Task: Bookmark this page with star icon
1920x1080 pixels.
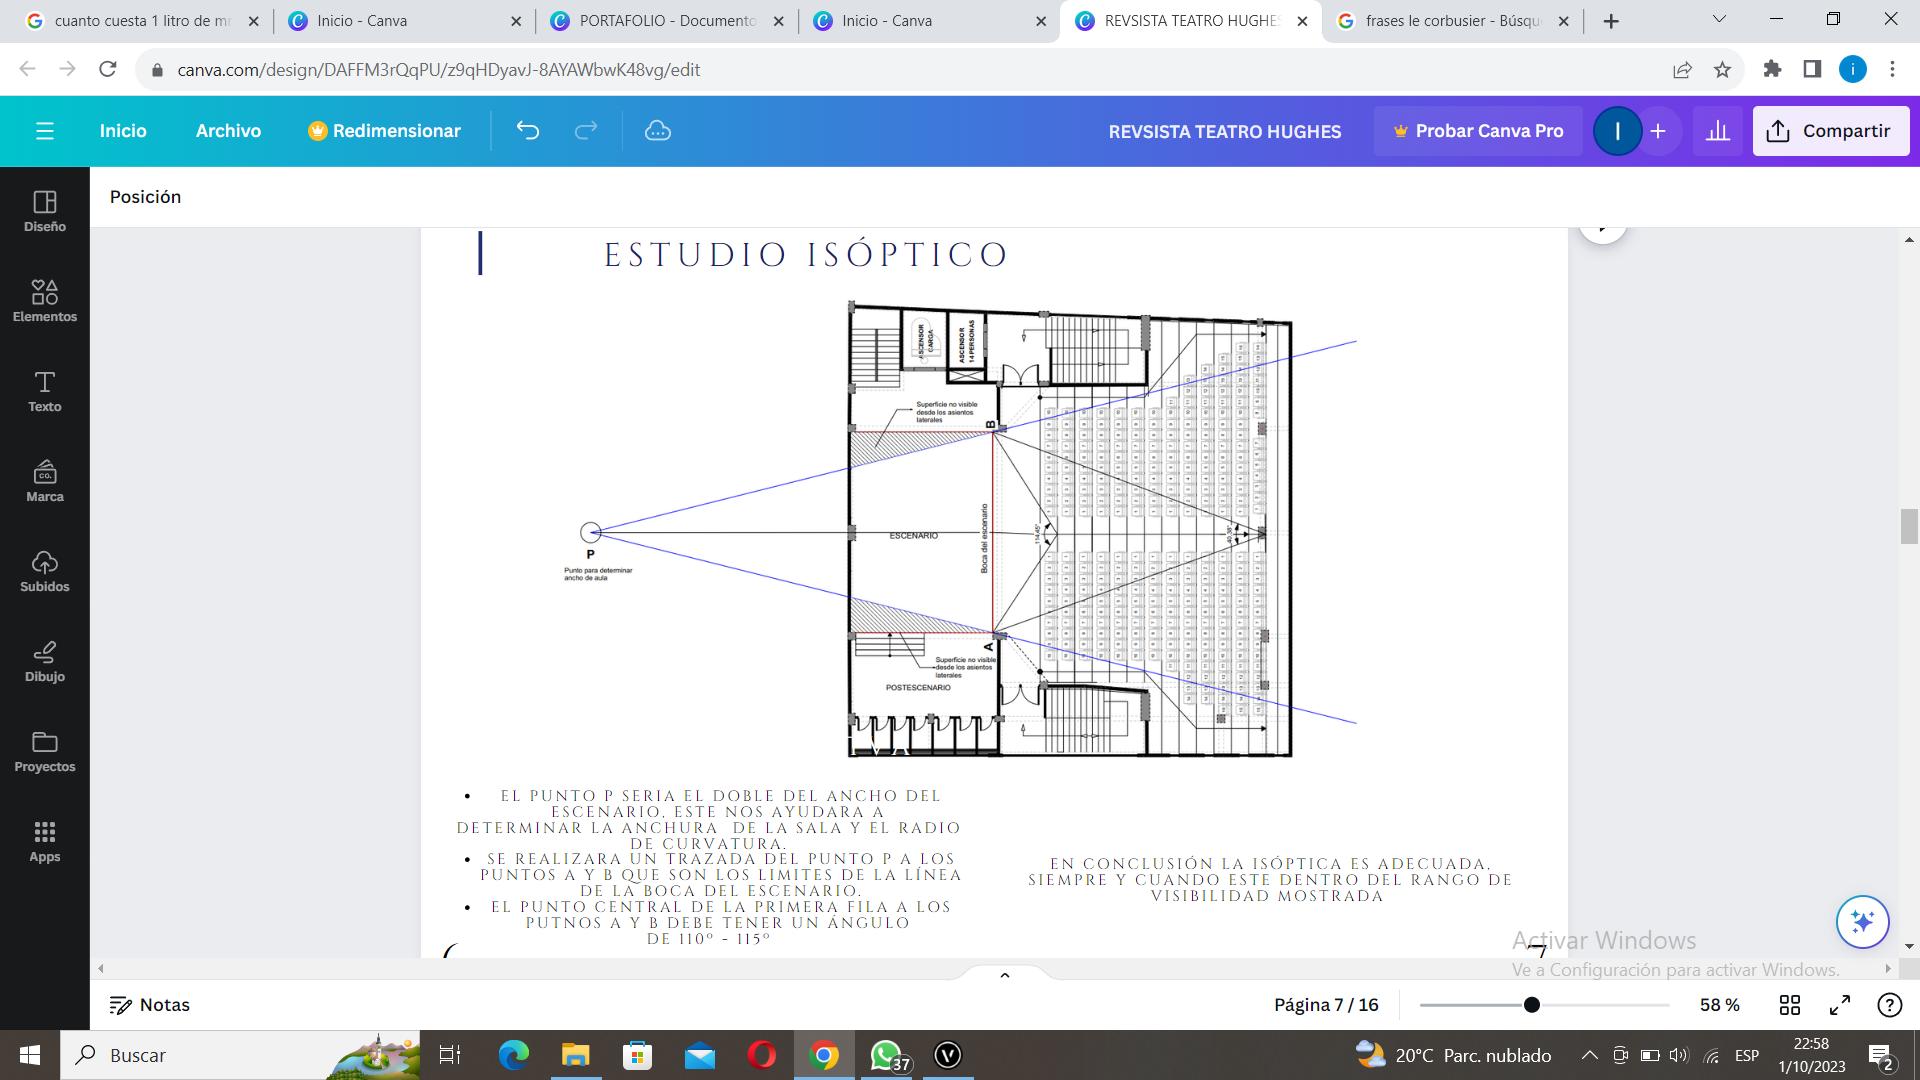Action: 1722,69
